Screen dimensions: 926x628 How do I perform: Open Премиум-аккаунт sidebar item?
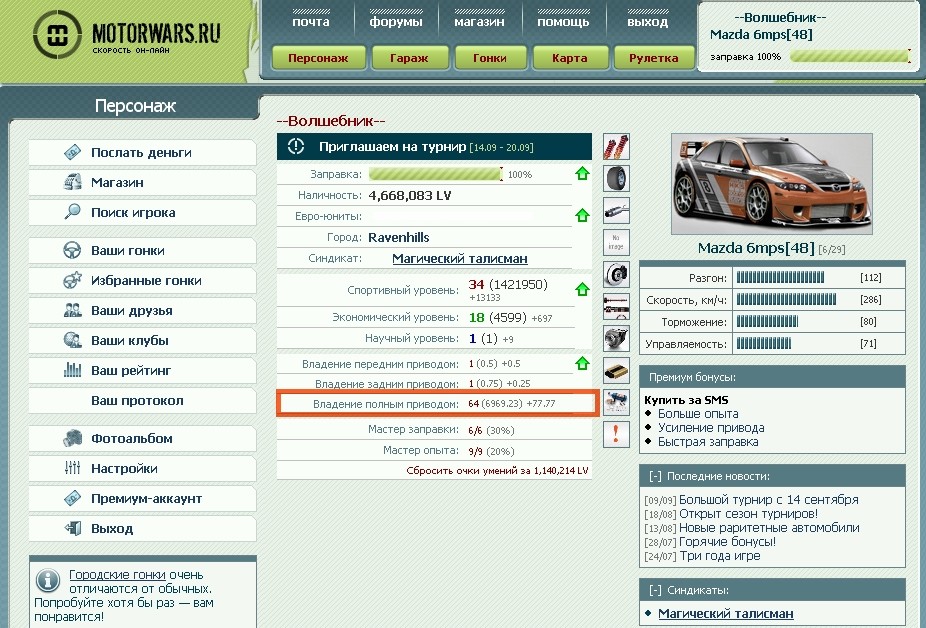(x=142, y=499)
